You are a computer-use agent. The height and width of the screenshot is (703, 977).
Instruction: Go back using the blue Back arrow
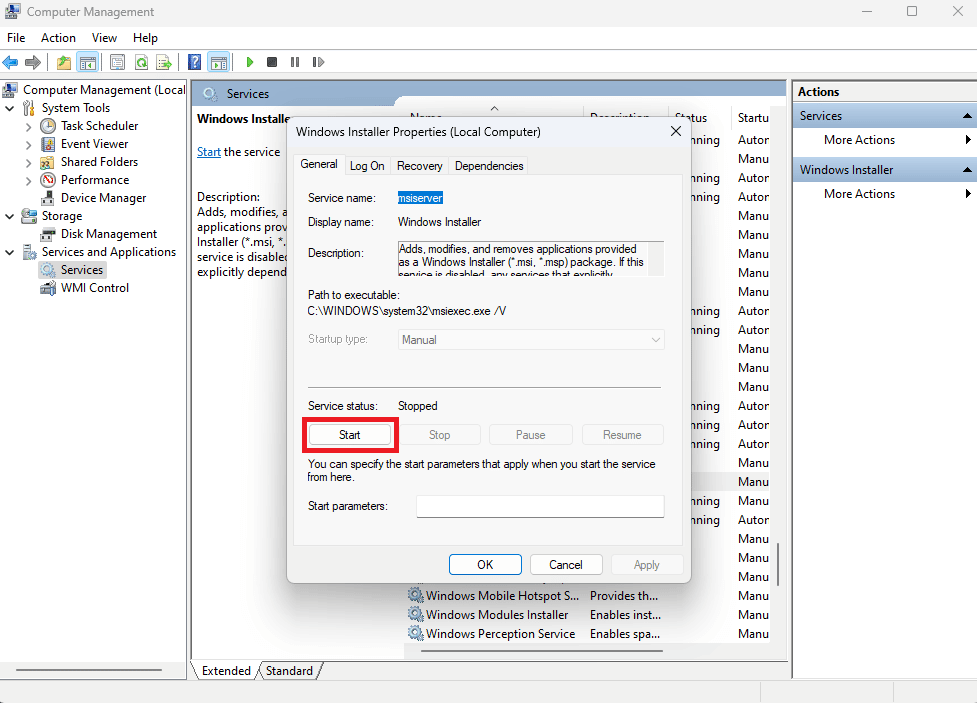(x=11, y=62)
